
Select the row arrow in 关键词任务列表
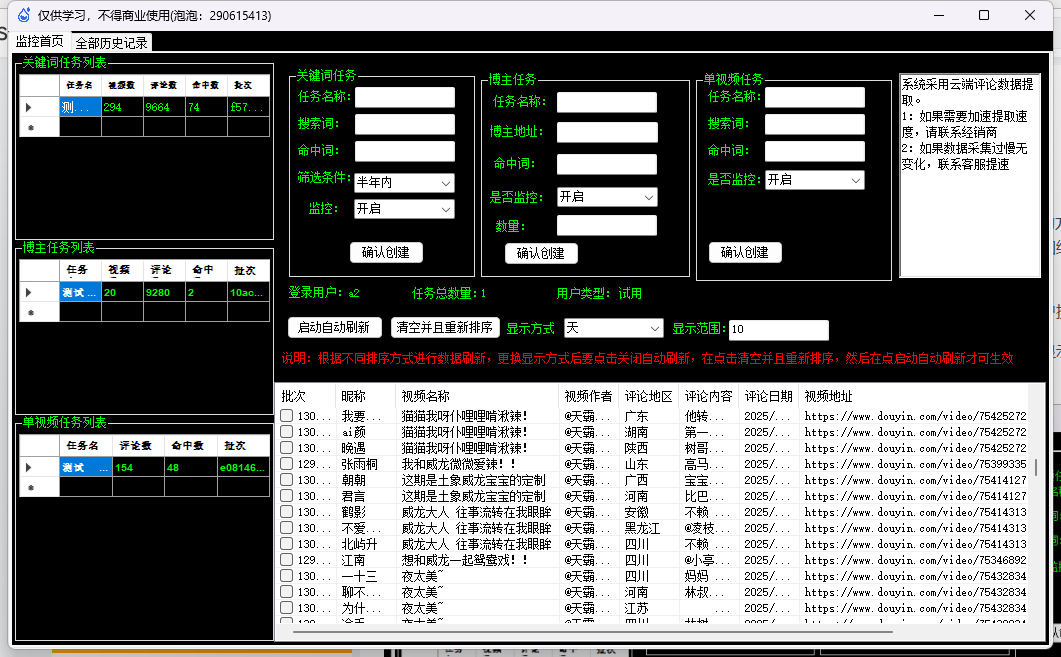pos(28,107)
